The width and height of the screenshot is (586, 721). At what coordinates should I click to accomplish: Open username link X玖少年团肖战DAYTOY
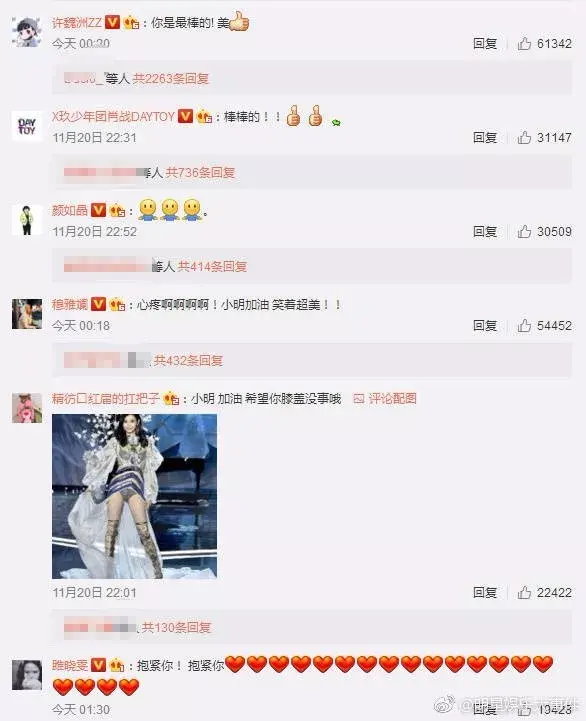[x=113, y=116]
